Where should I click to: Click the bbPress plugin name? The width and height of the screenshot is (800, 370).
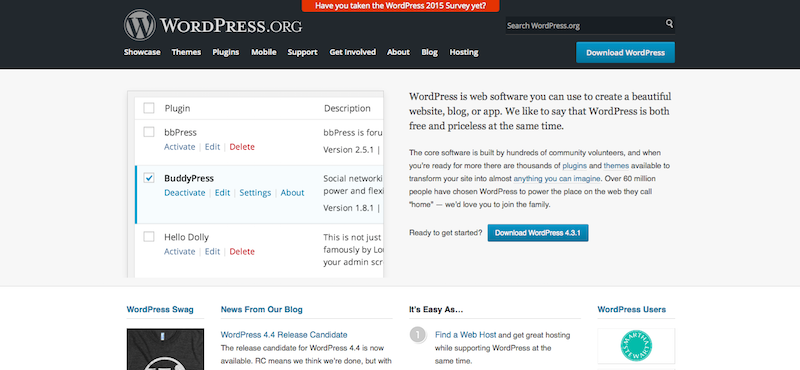[x=180, y=132]
